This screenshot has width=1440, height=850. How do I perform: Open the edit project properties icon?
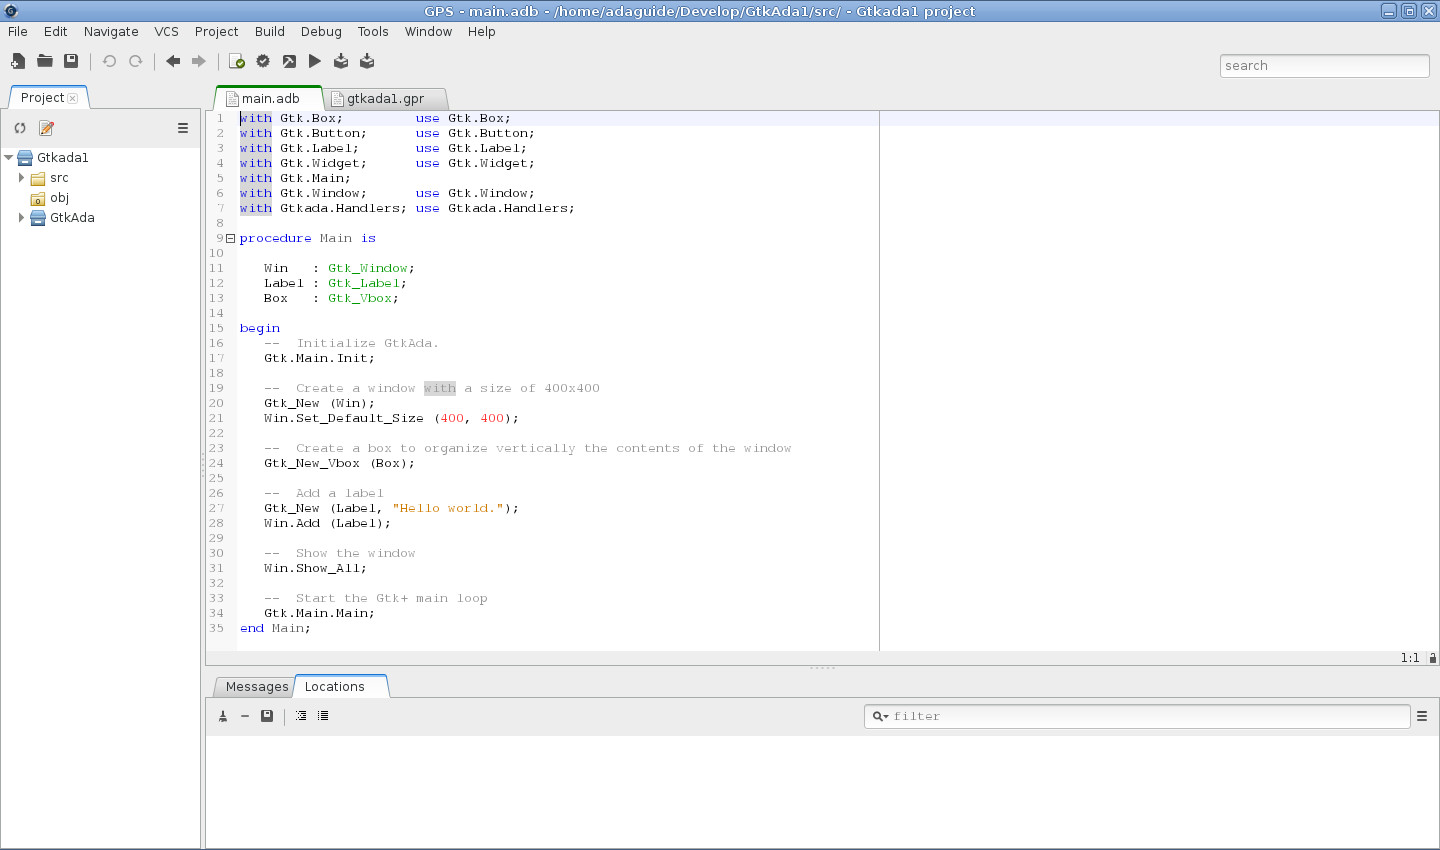[46, 128]
